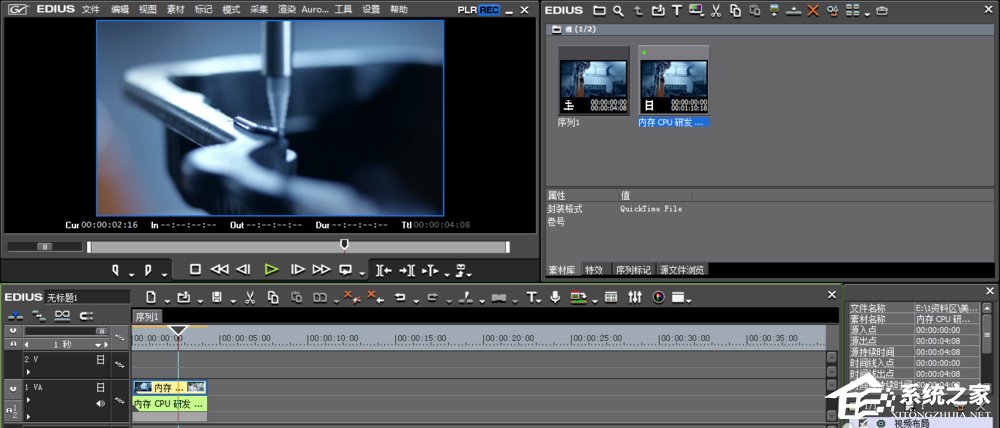Switch to the 特效 tab
This screenshot has width=1000, height=428.
[594, 270]
